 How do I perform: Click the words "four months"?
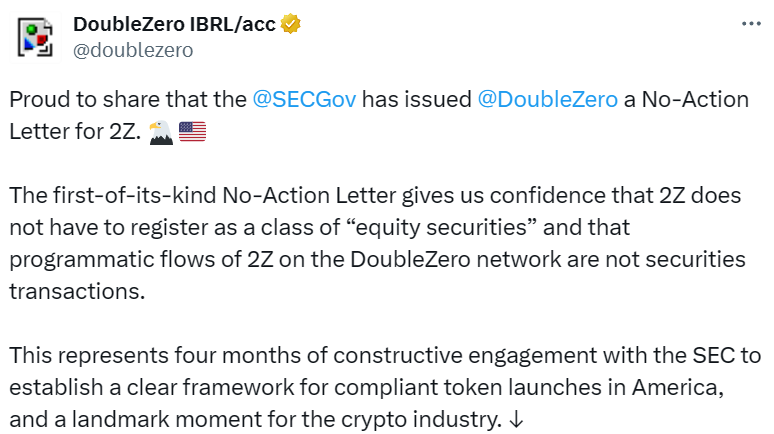[x=206, y=355]
